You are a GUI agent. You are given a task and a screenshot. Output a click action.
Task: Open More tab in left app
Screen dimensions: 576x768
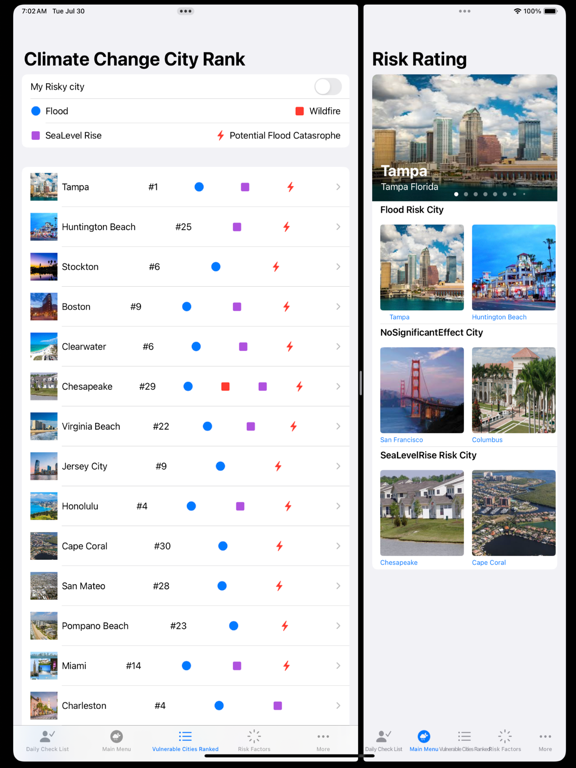point(323,741)
